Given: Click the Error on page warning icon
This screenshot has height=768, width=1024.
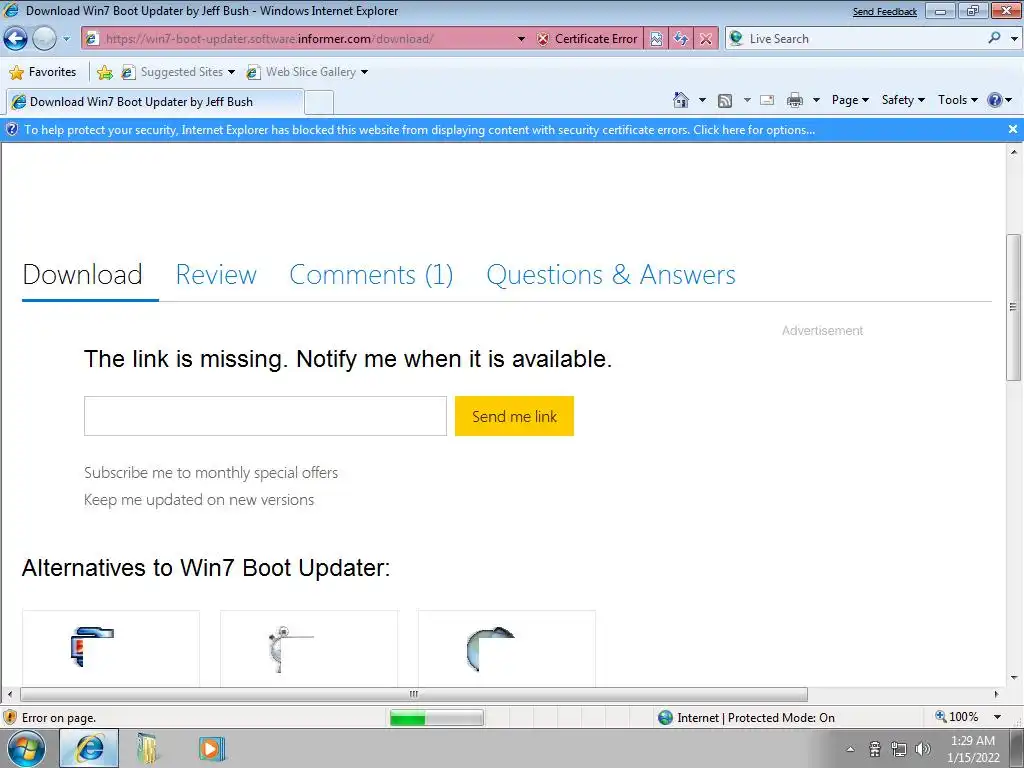Looking at the screenshot, I should [9, 717].
